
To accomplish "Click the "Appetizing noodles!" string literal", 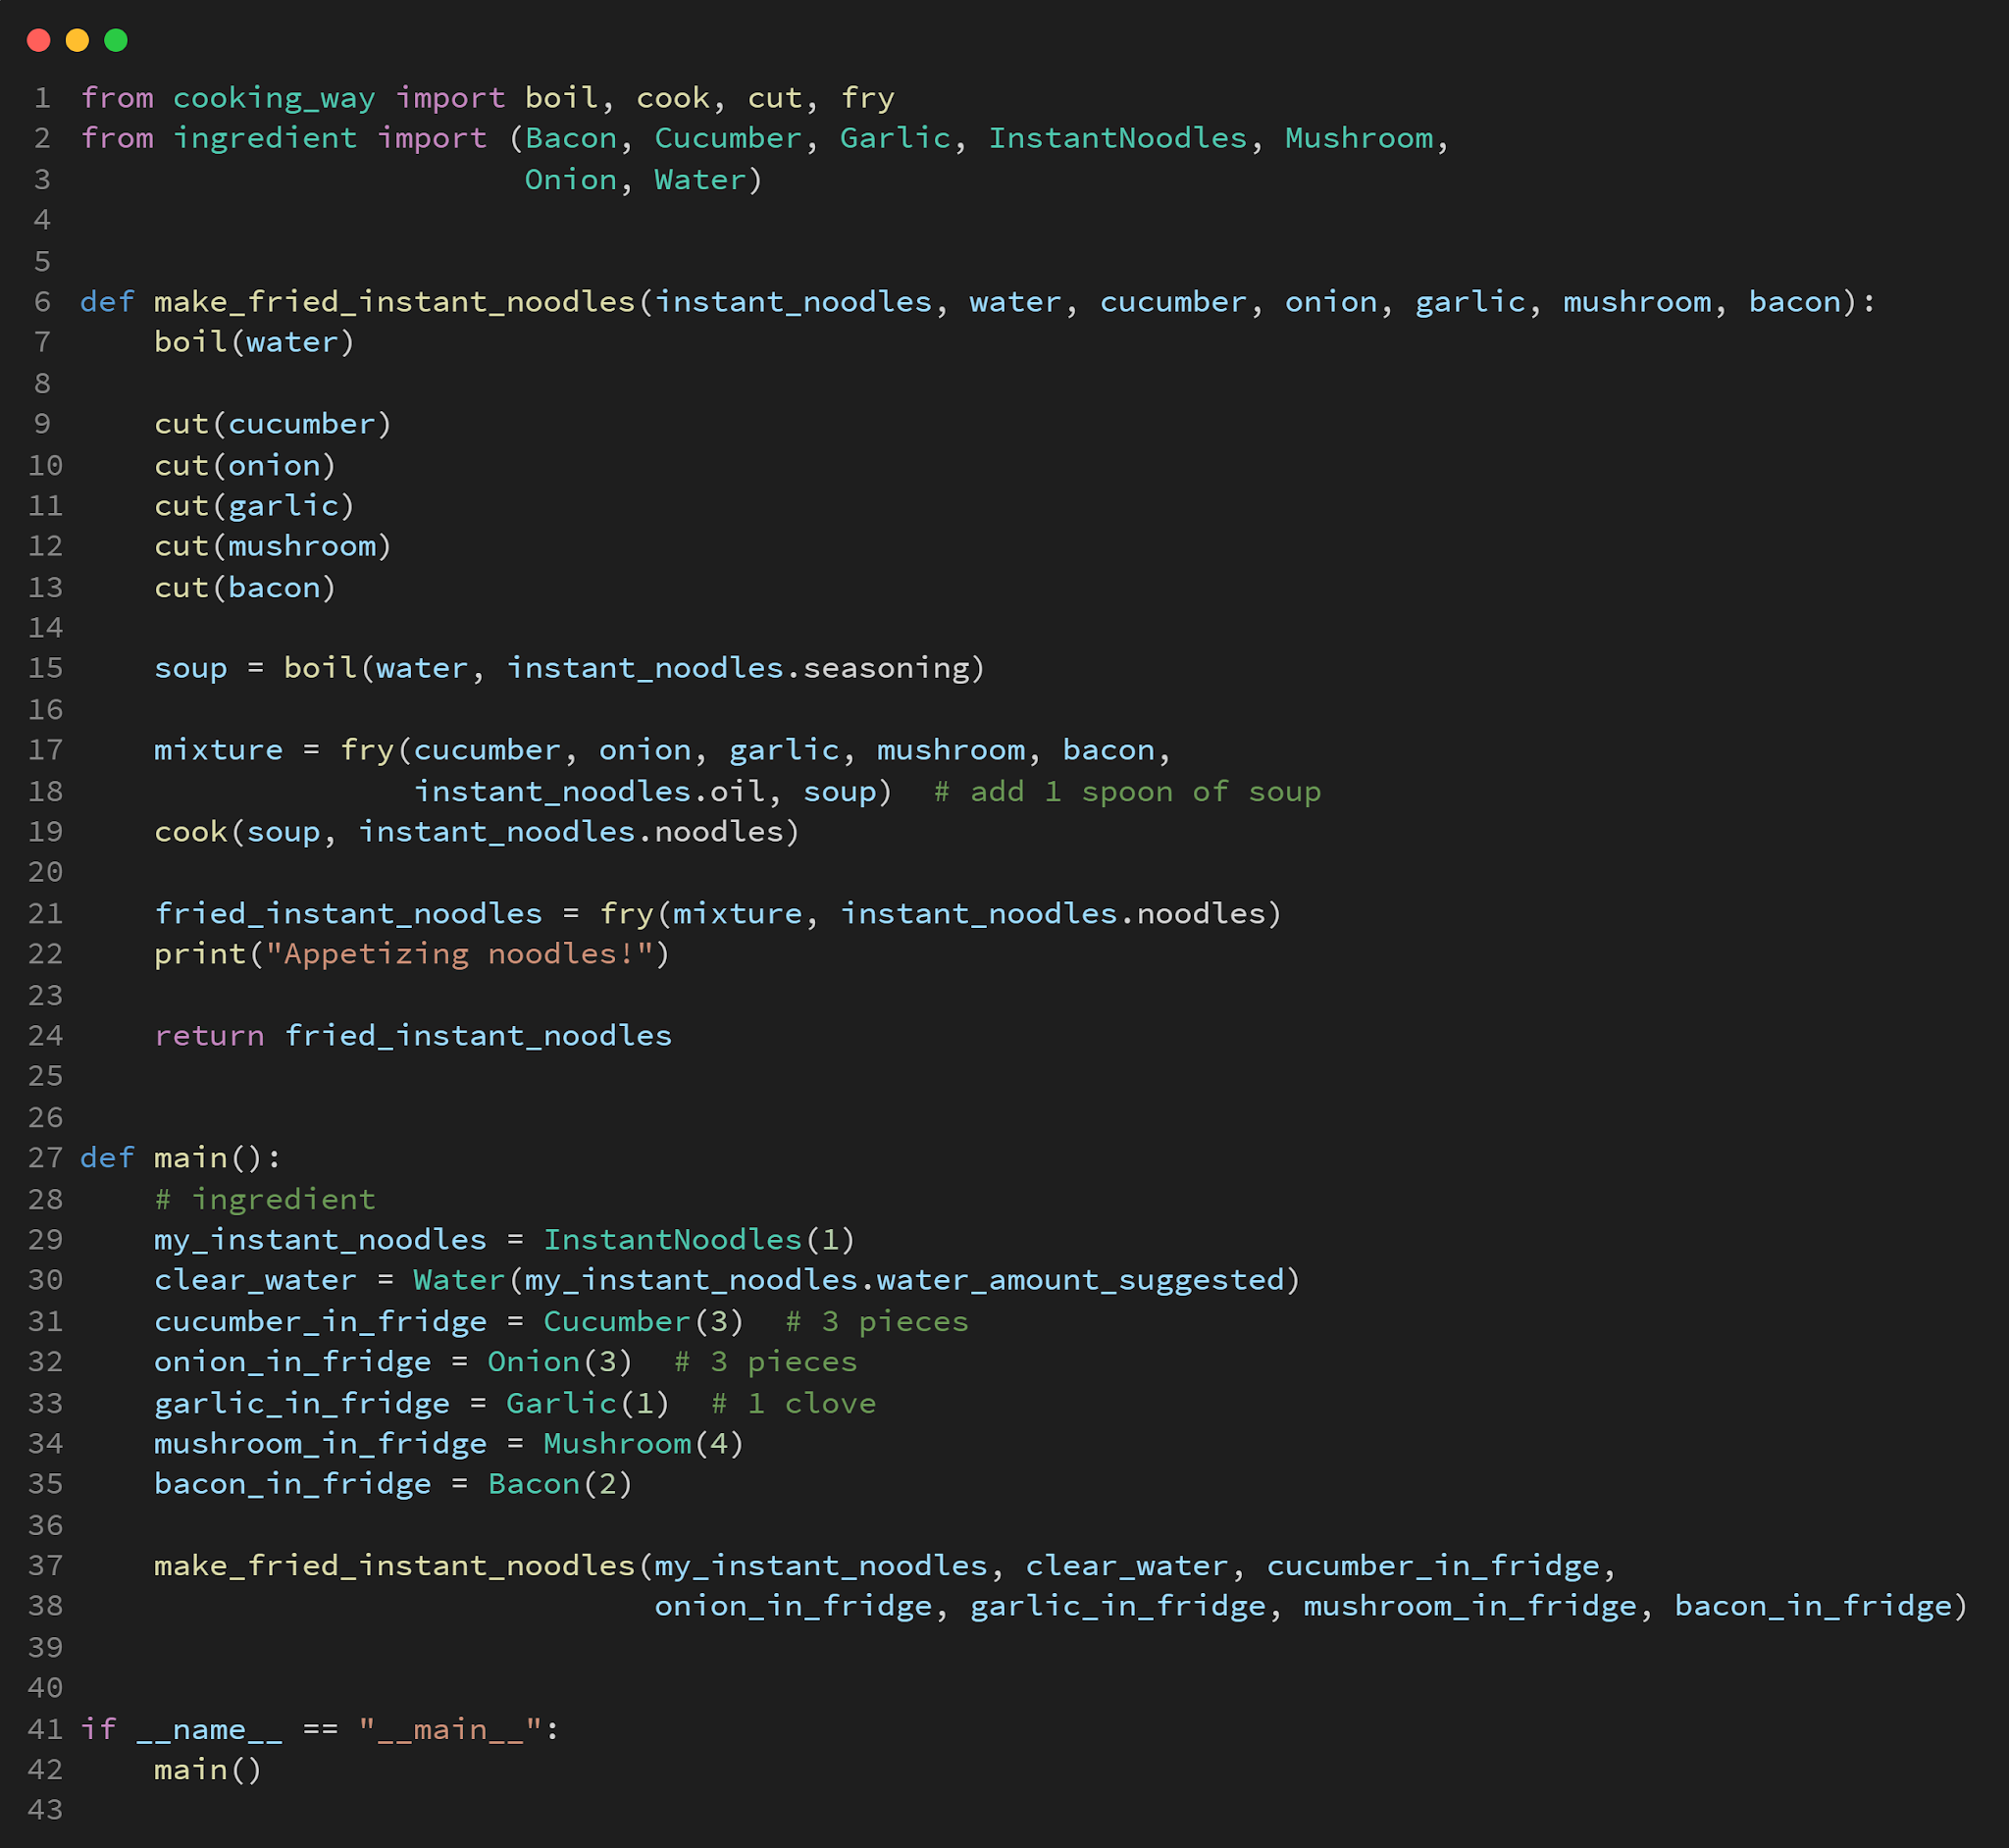I will point(459,953).
